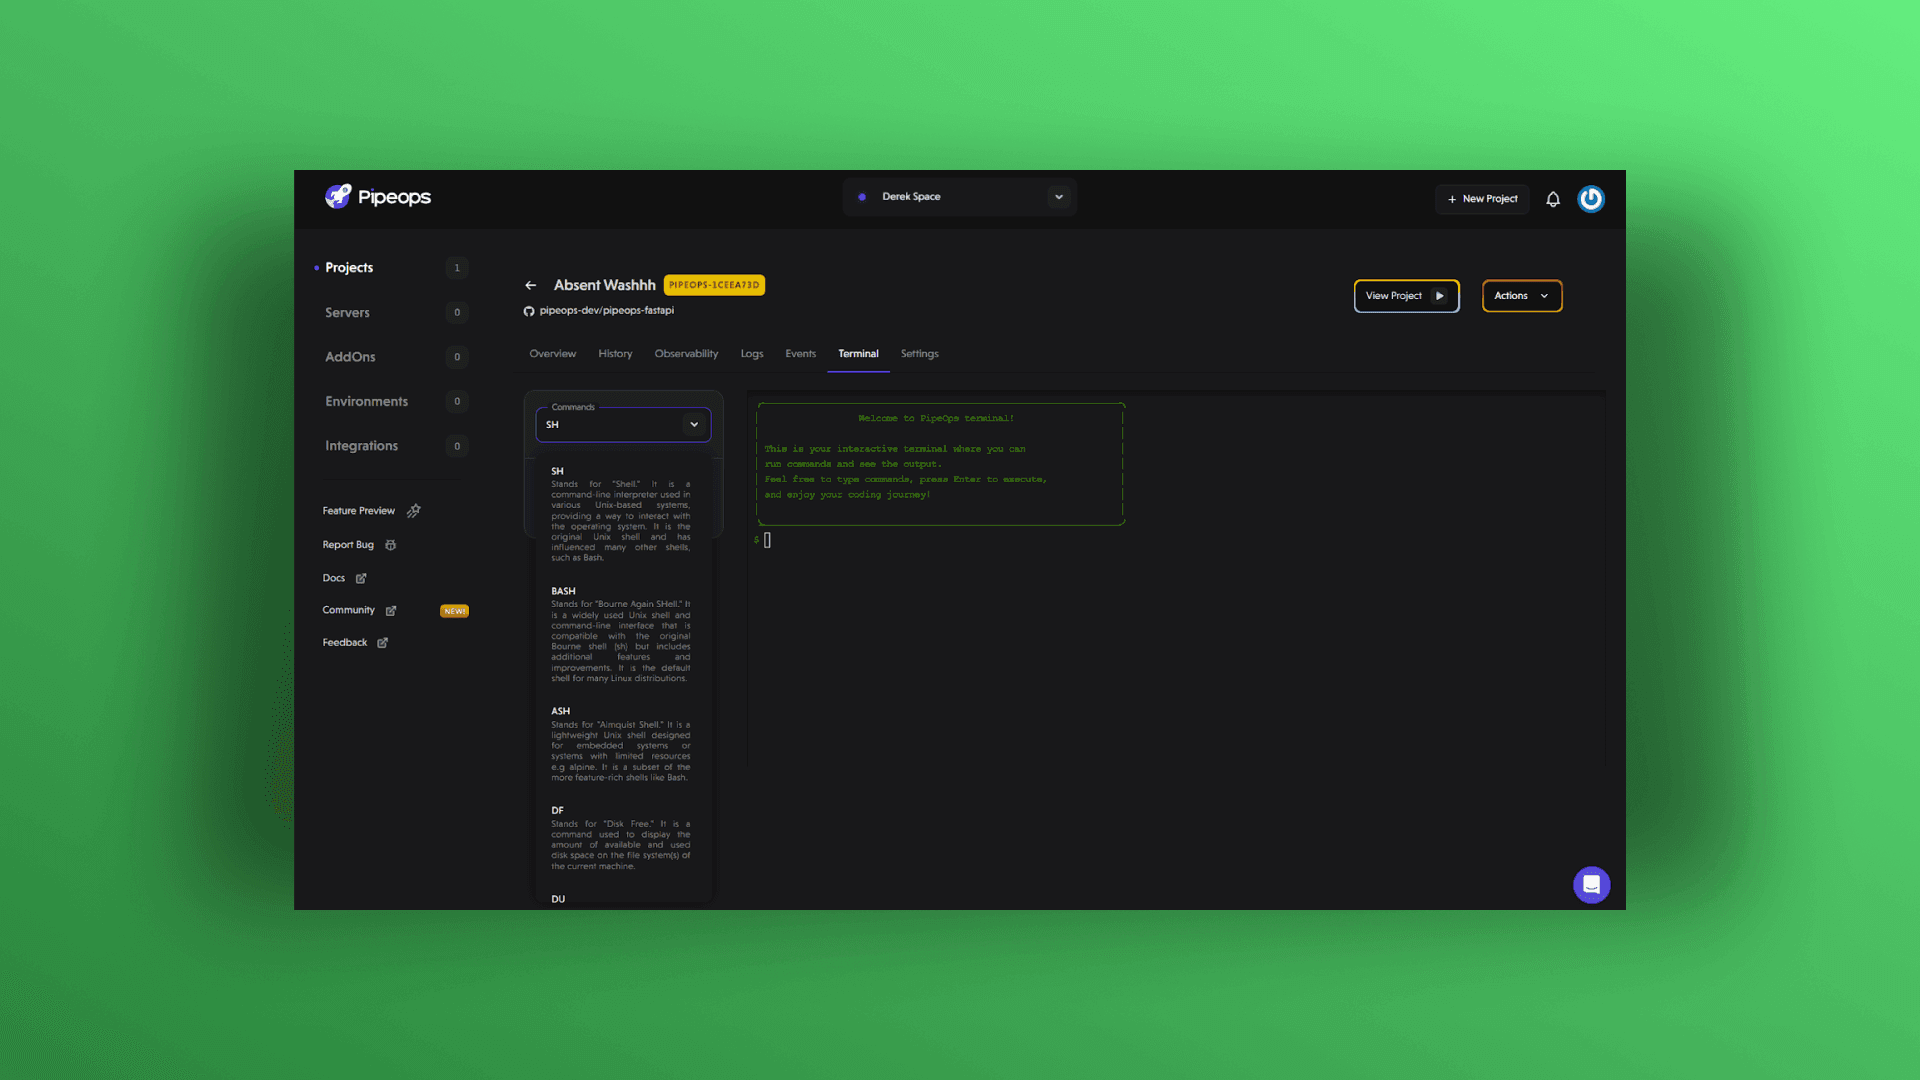
Task: Click the Docs external link icon
Action: pos(361,578)
